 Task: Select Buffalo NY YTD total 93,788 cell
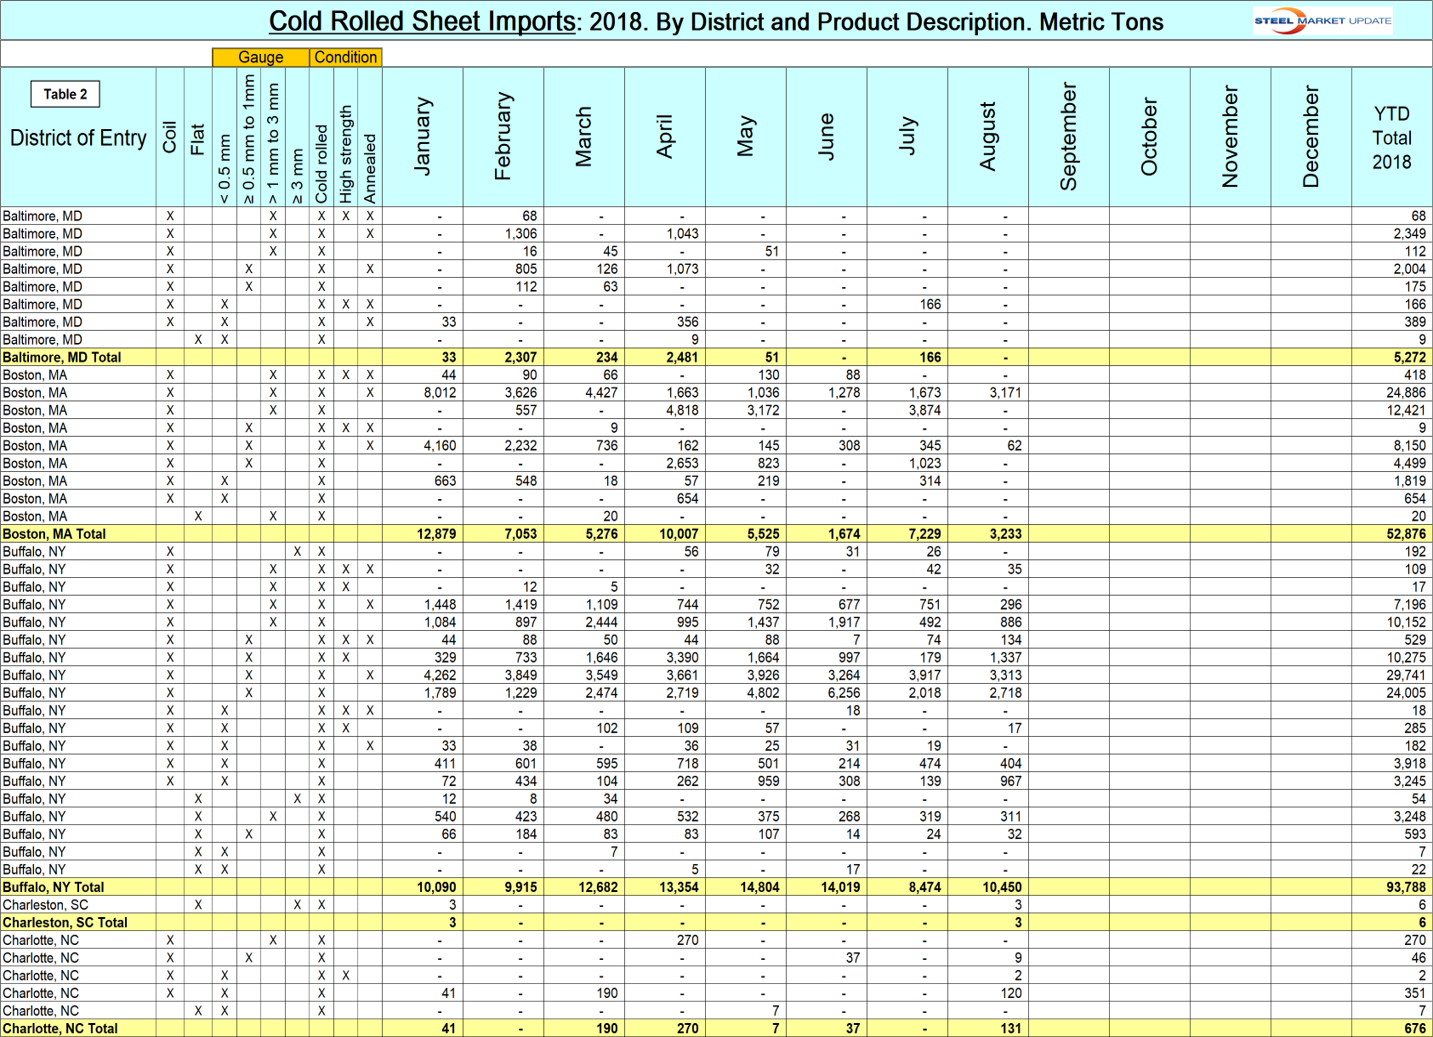pyautogui.click(x=1406, y=887)
